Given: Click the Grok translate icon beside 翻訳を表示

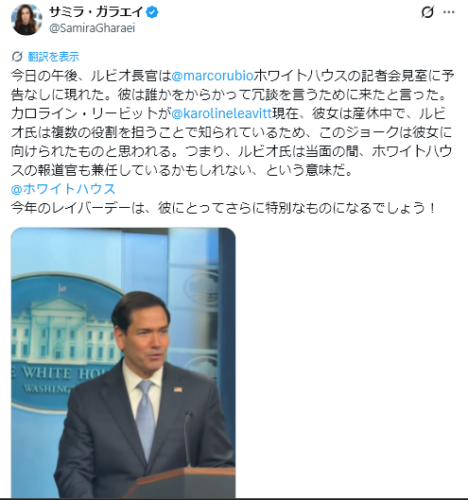Looking at the screenshot, I should click(17, 57).
